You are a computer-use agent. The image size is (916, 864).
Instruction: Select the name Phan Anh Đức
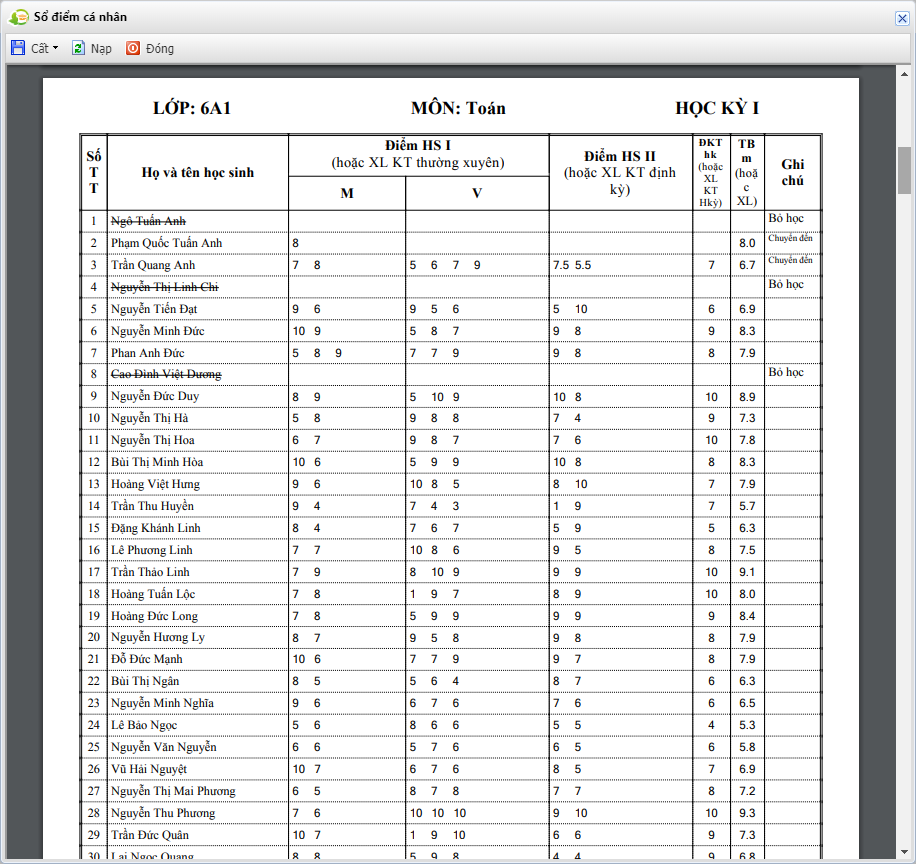148,353
